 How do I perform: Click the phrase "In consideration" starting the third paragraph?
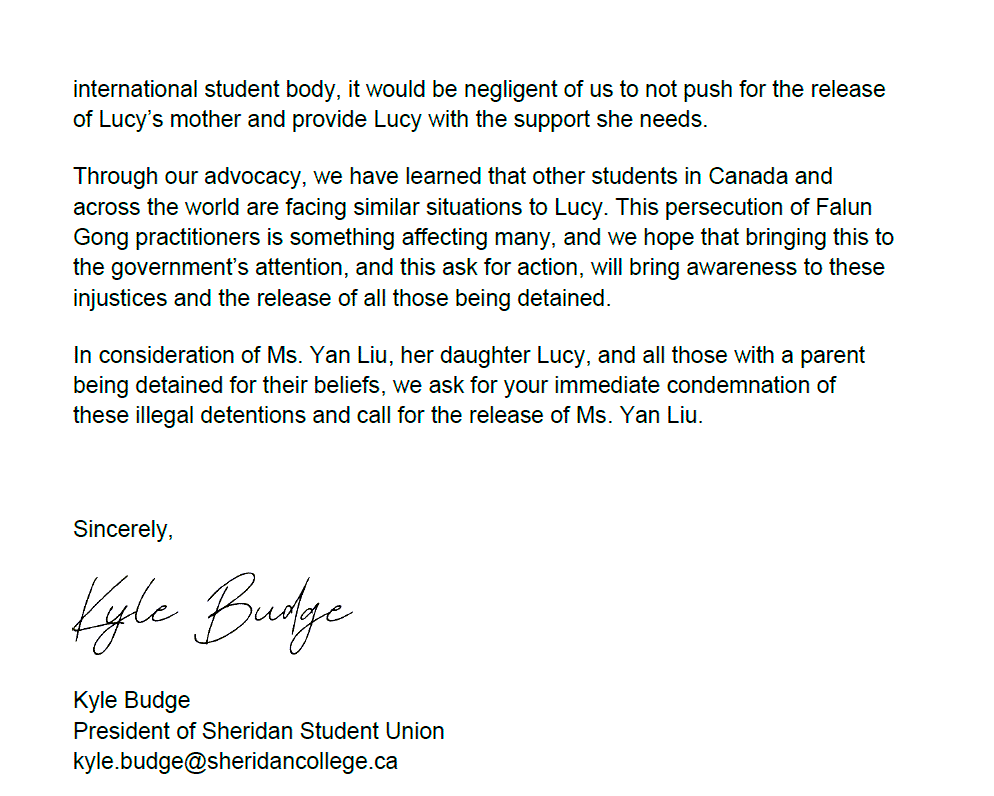[x=150, y=355]
